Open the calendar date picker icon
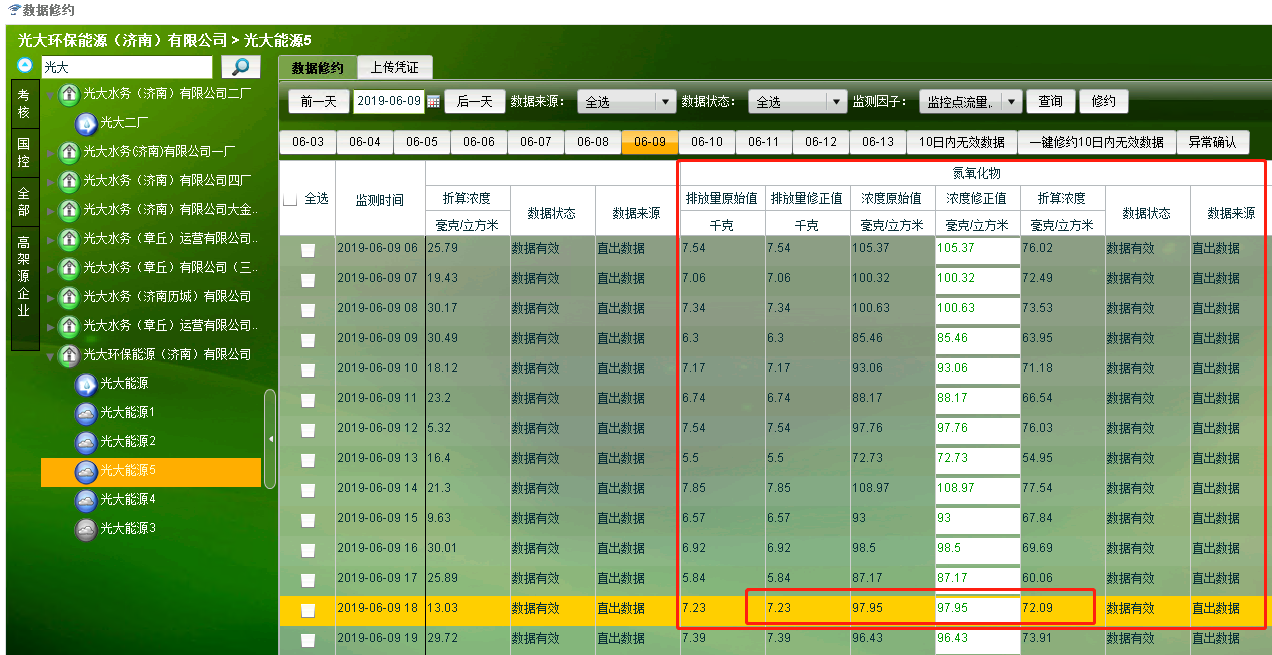The width and height of the screenshot is (1272, 655). (433, 101)
